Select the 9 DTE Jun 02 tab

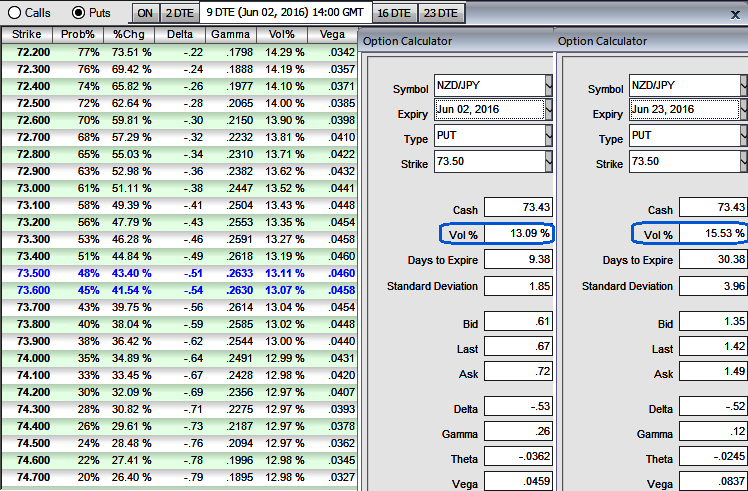(x=285, y=12)
